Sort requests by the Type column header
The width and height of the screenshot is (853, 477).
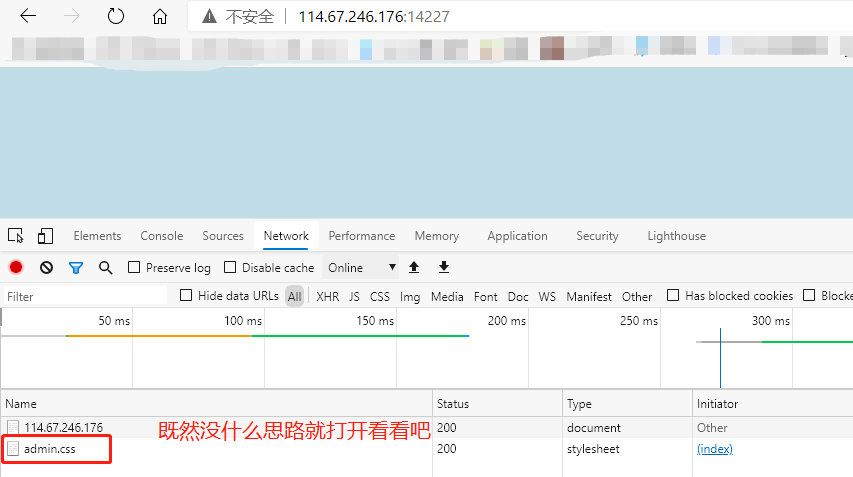627,404
